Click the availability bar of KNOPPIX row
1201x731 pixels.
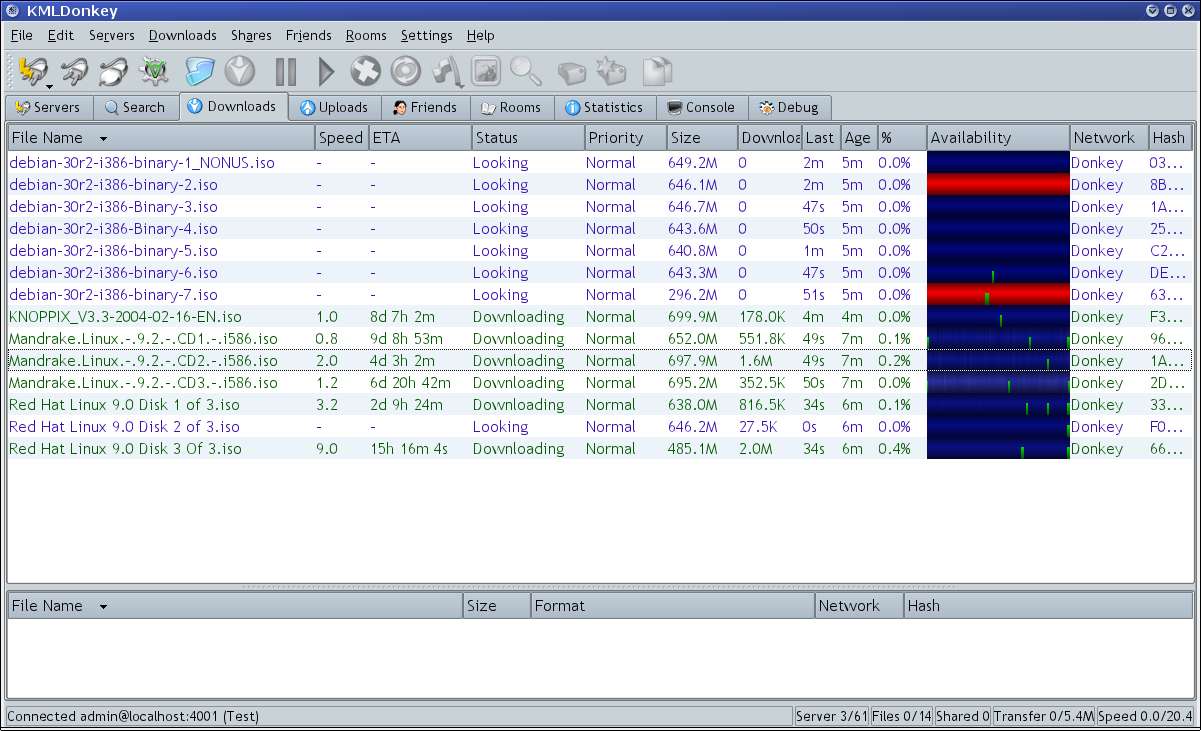(998, 316)
